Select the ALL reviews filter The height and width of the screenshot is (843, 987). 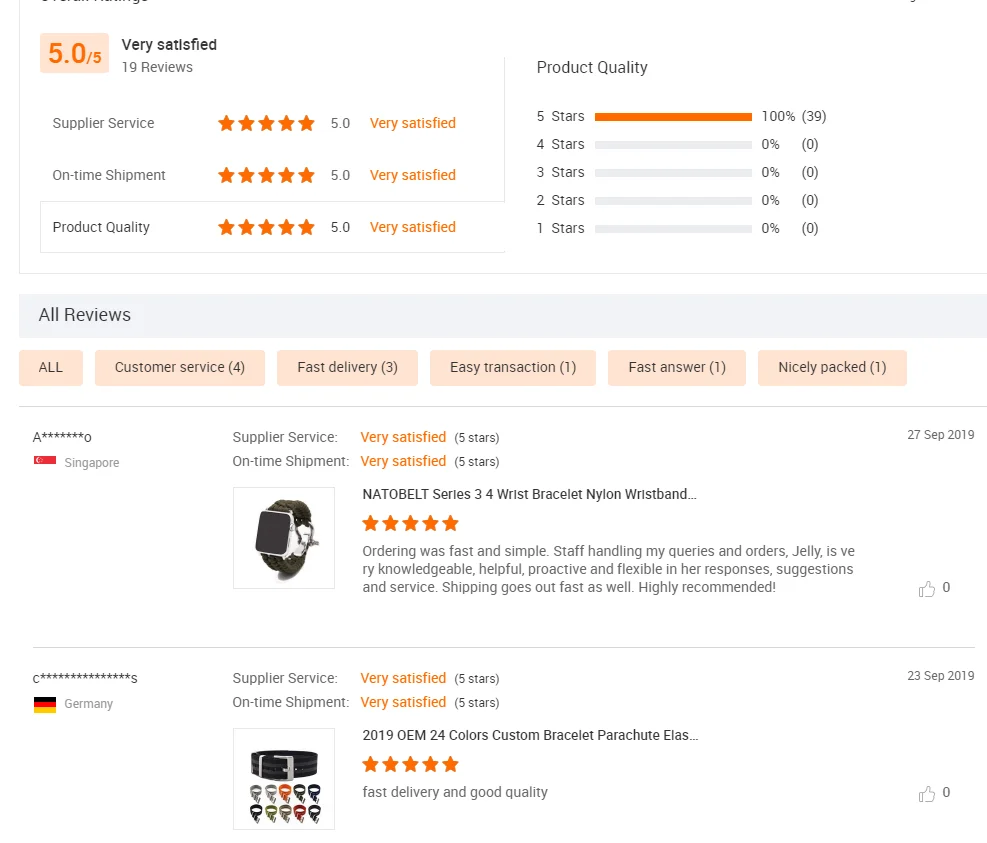tap(51, 367)
